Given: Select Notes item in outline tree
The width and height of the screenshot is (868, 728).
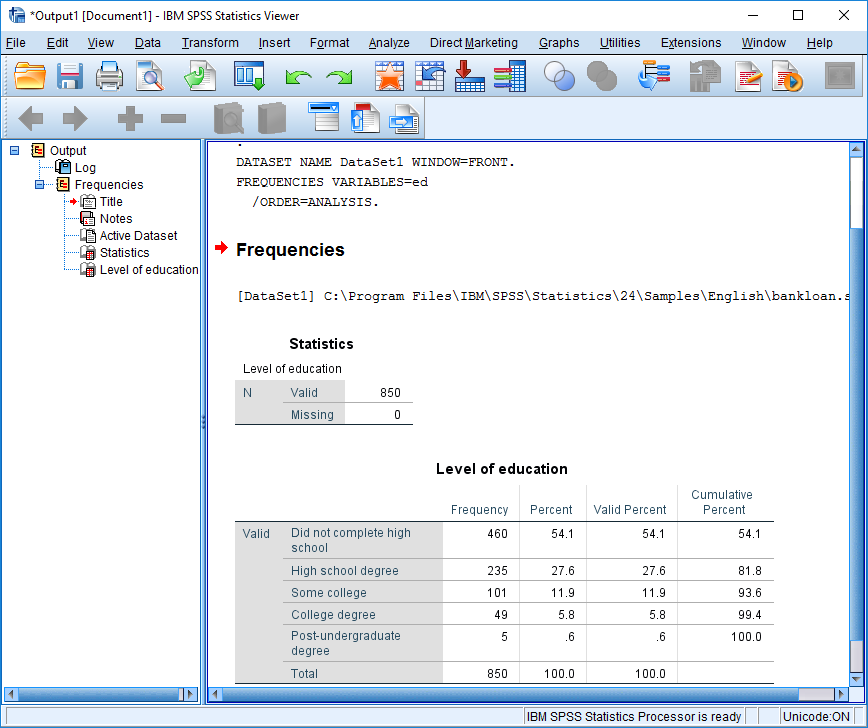Looking at the screenshot, I should [x=116, y=219].
